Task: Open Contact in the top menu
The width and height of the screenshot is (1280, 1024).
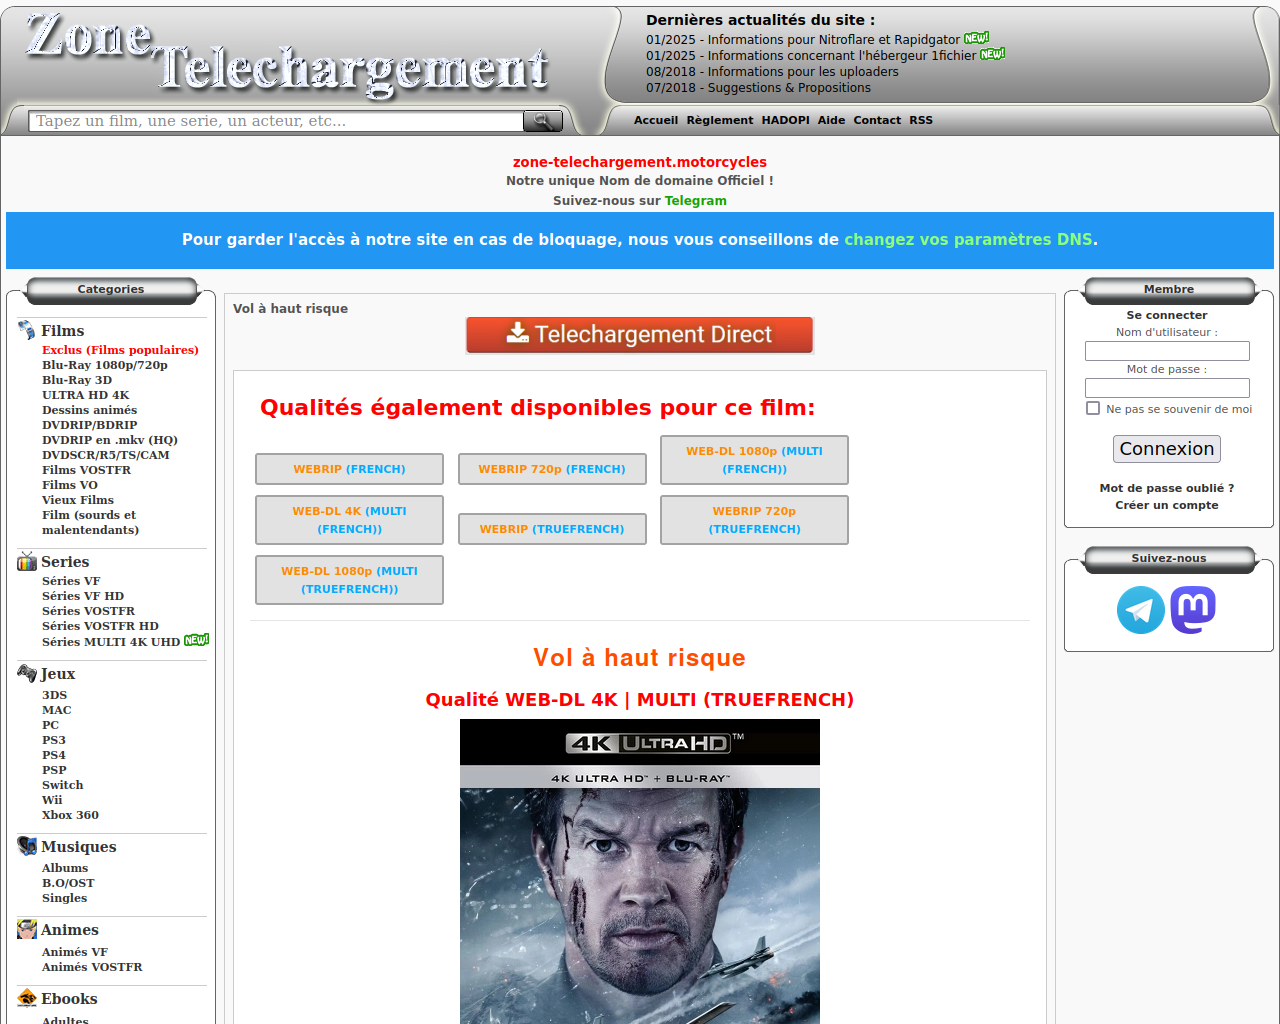Action: tap(877, 120)
